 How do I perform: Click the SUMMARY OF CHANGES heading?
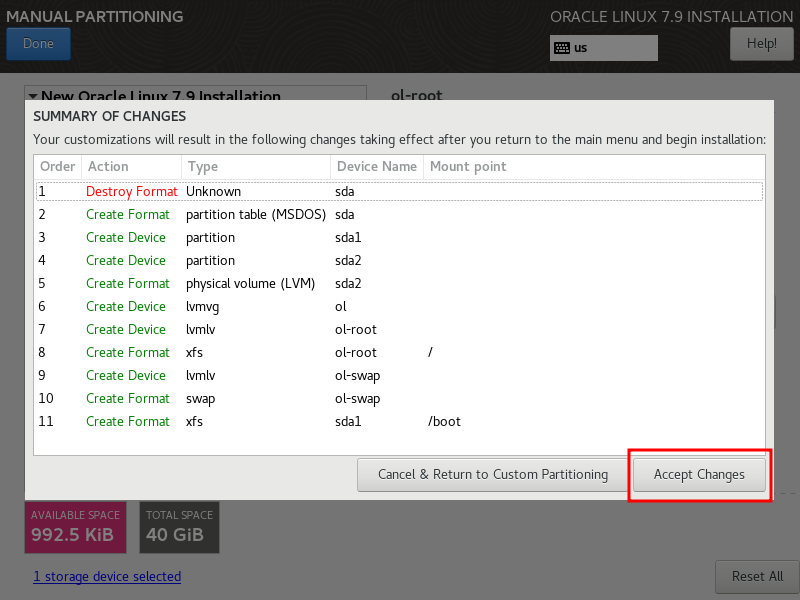pos(110,116)
